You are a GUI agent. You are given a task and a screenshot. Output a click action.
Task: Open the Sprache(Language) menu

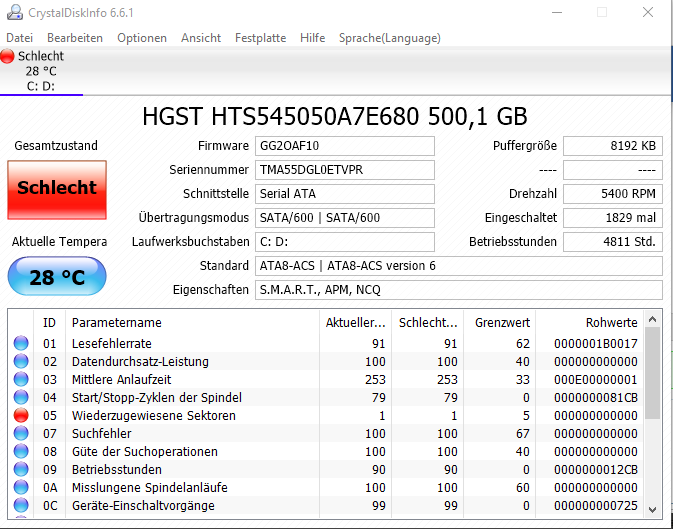click(x=390, y=38)
